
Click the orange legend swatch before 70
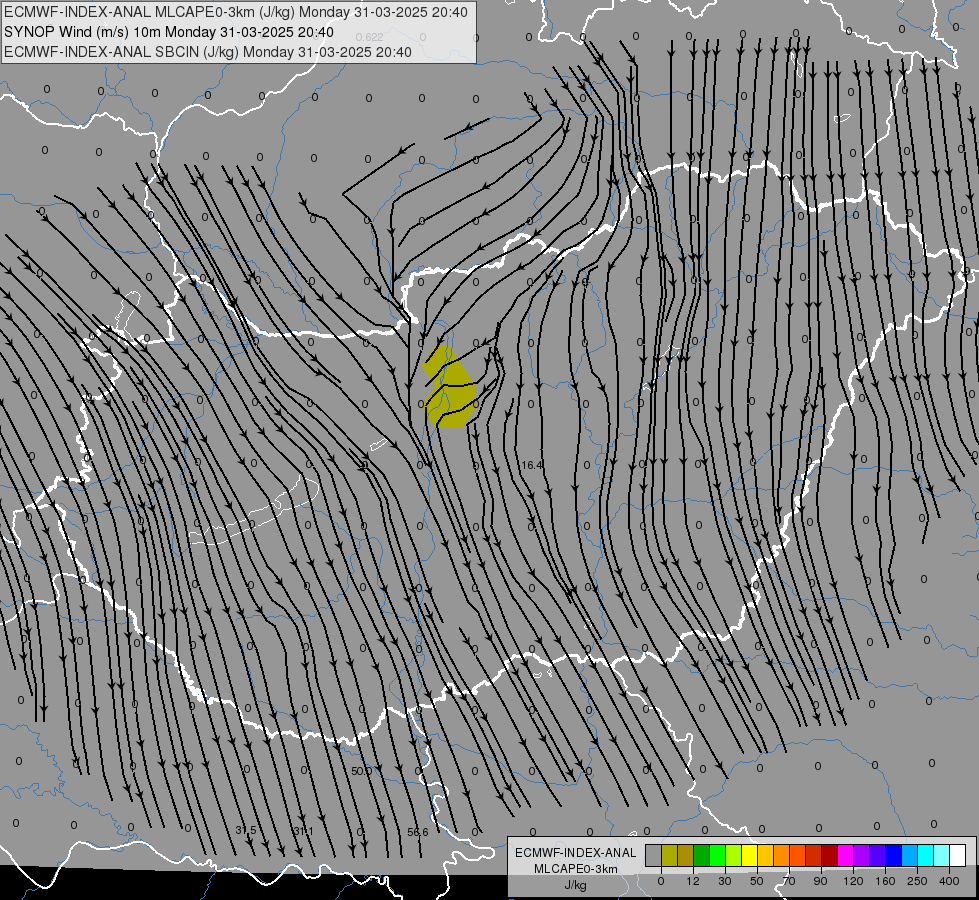click(x=782, y=855)
